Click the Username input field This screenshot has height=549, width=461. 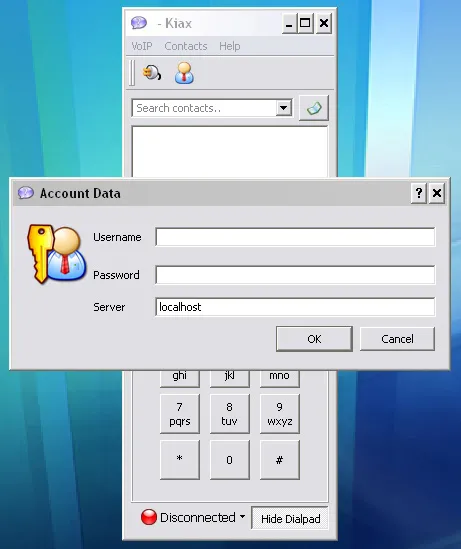(x=295, y=237)
